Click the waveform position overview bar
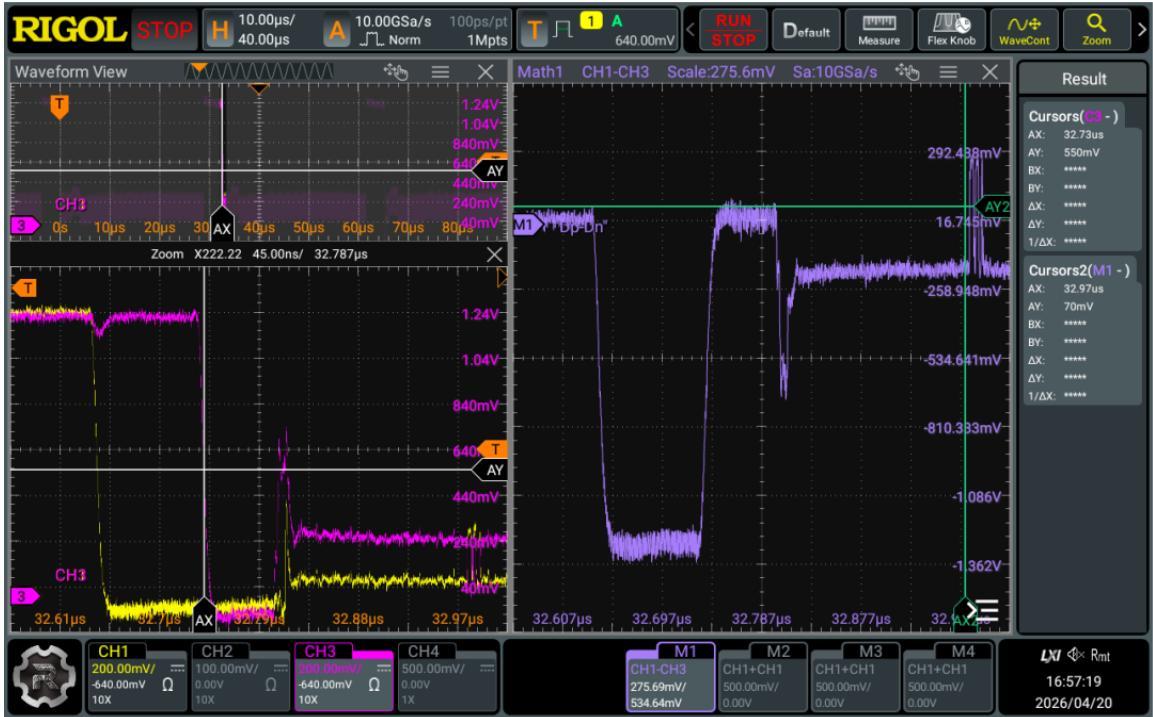This screenshot has height=717, width=1153. click(x=259, y=71)
